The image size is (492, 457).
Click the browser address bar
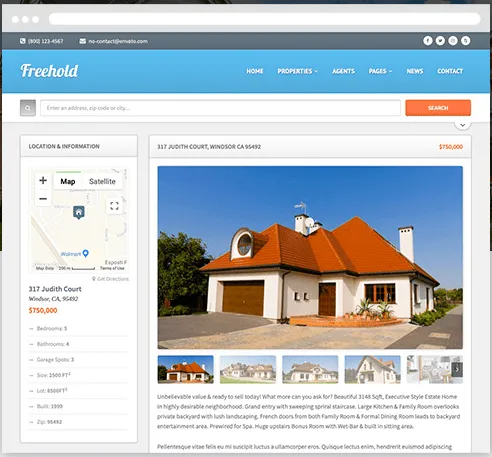coord(265,19)
